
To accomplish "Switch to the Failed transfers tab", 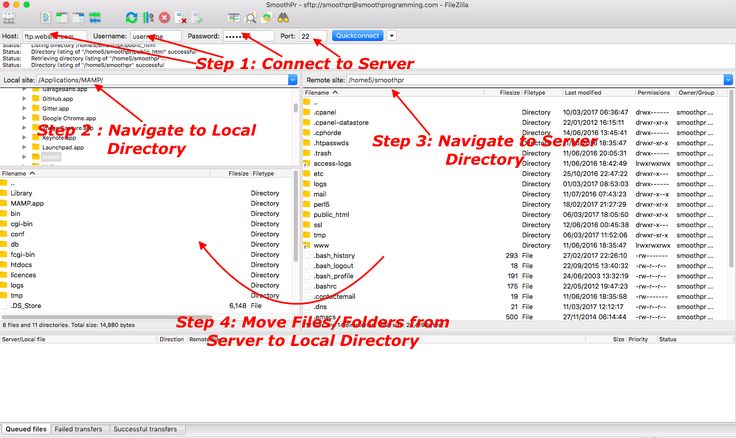I will tap(78, 429).
